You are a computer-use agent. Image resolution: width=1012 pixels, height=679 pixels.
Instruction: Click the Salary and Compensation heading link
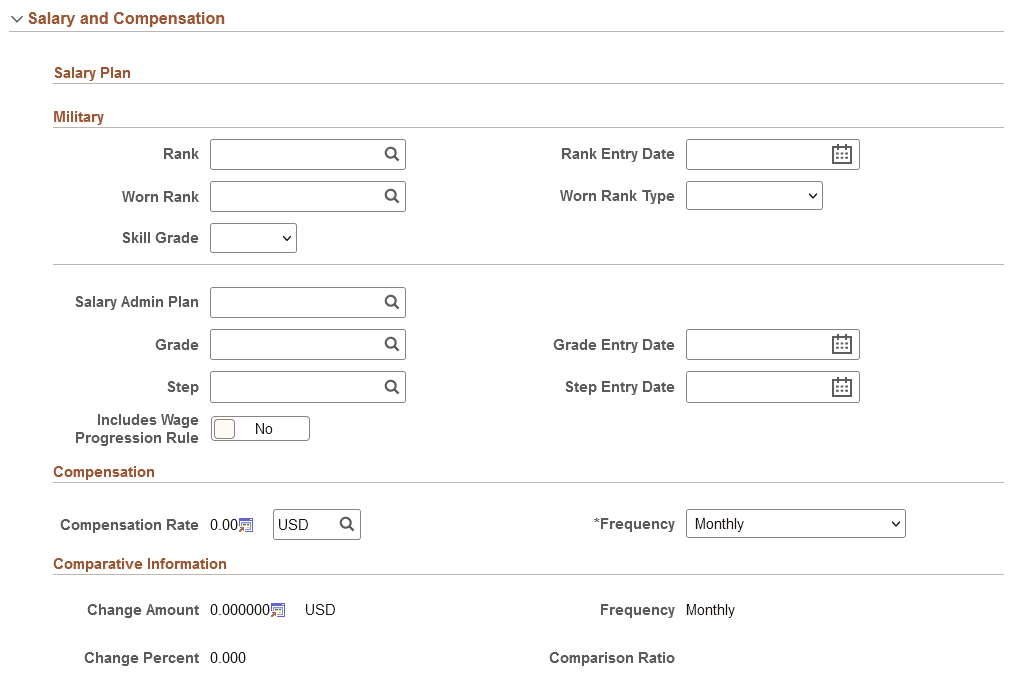click(x=126, y=18)
